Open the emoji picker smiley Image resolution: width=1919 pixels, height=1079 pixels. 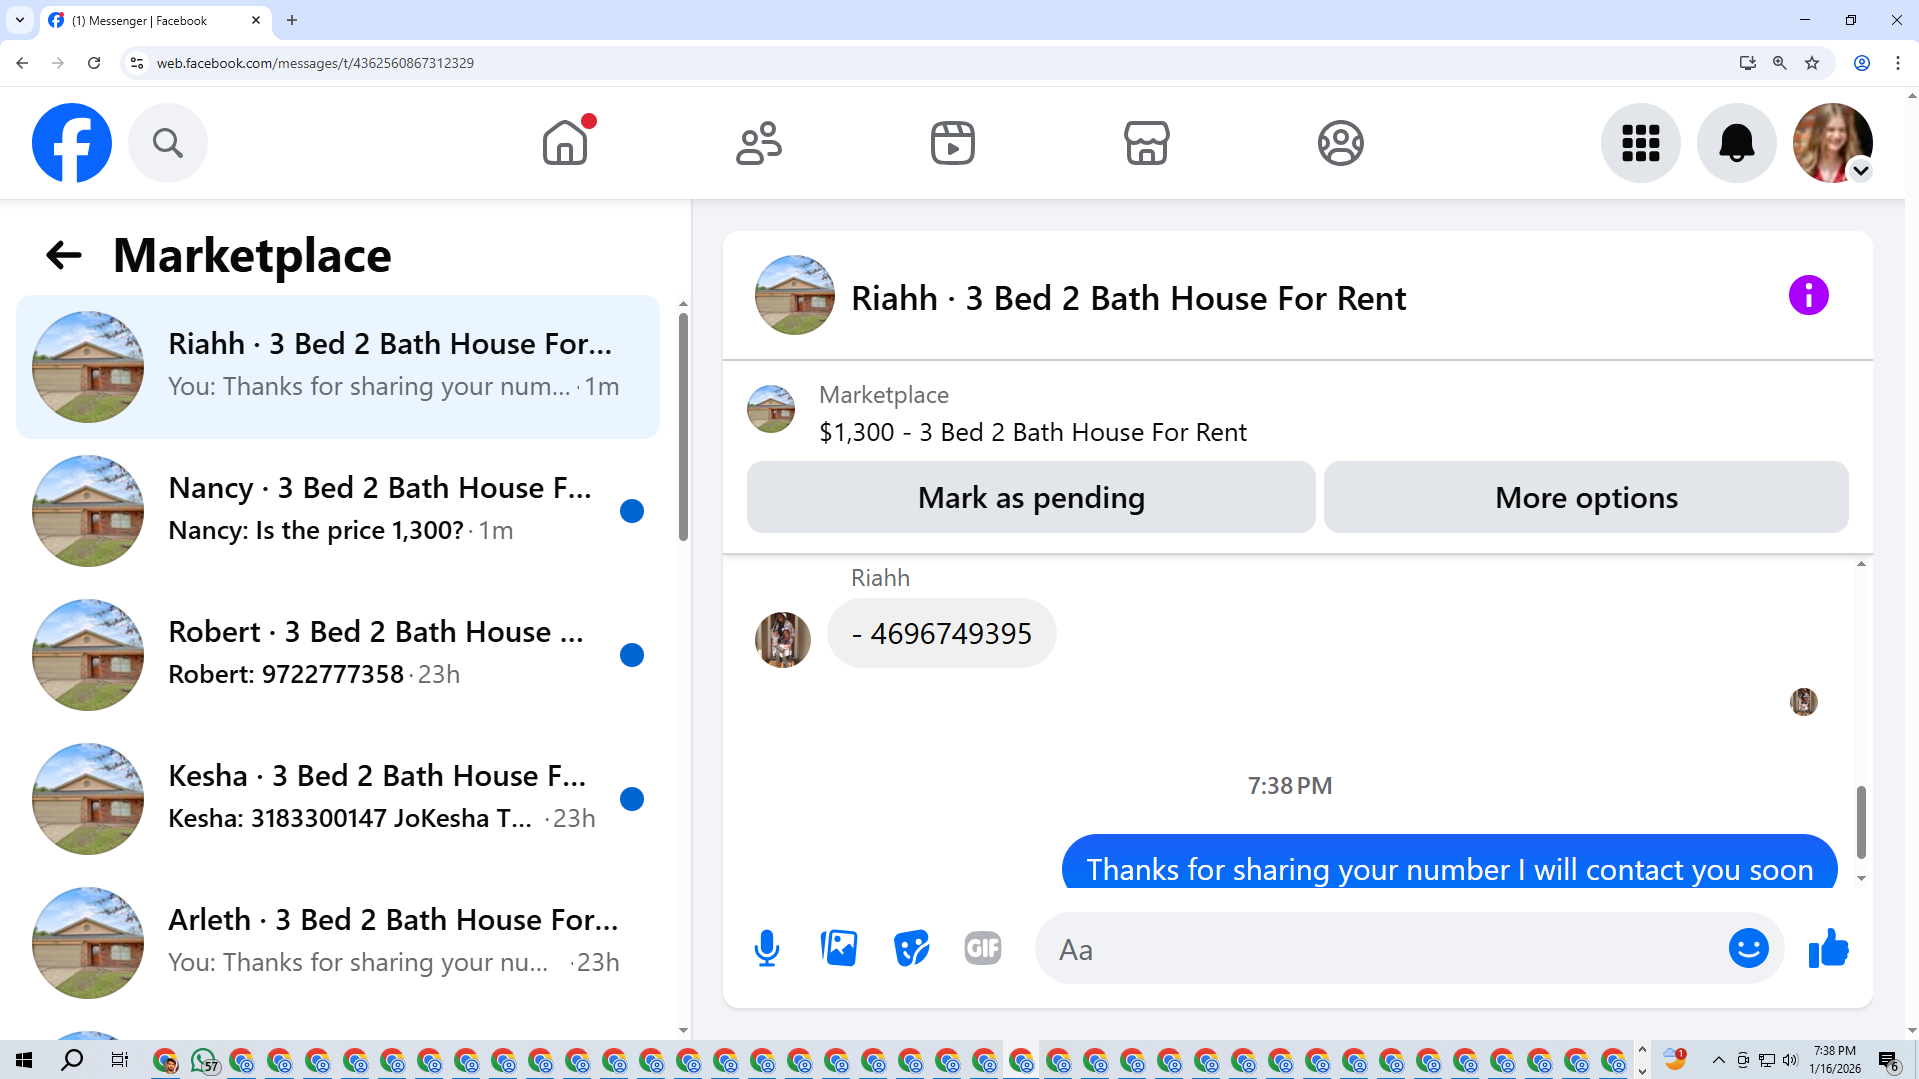click(1749, 948)
